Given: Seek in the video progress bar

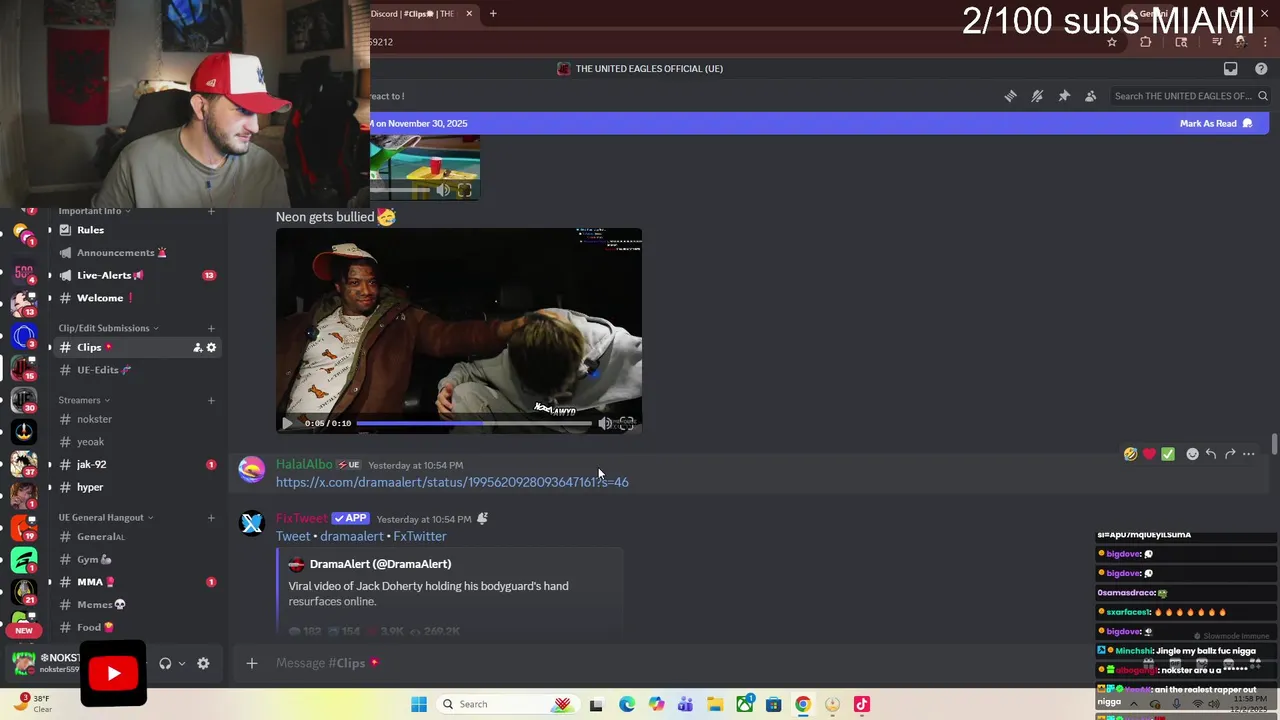Looking at the screenshot, I should (x=474, y=423).
